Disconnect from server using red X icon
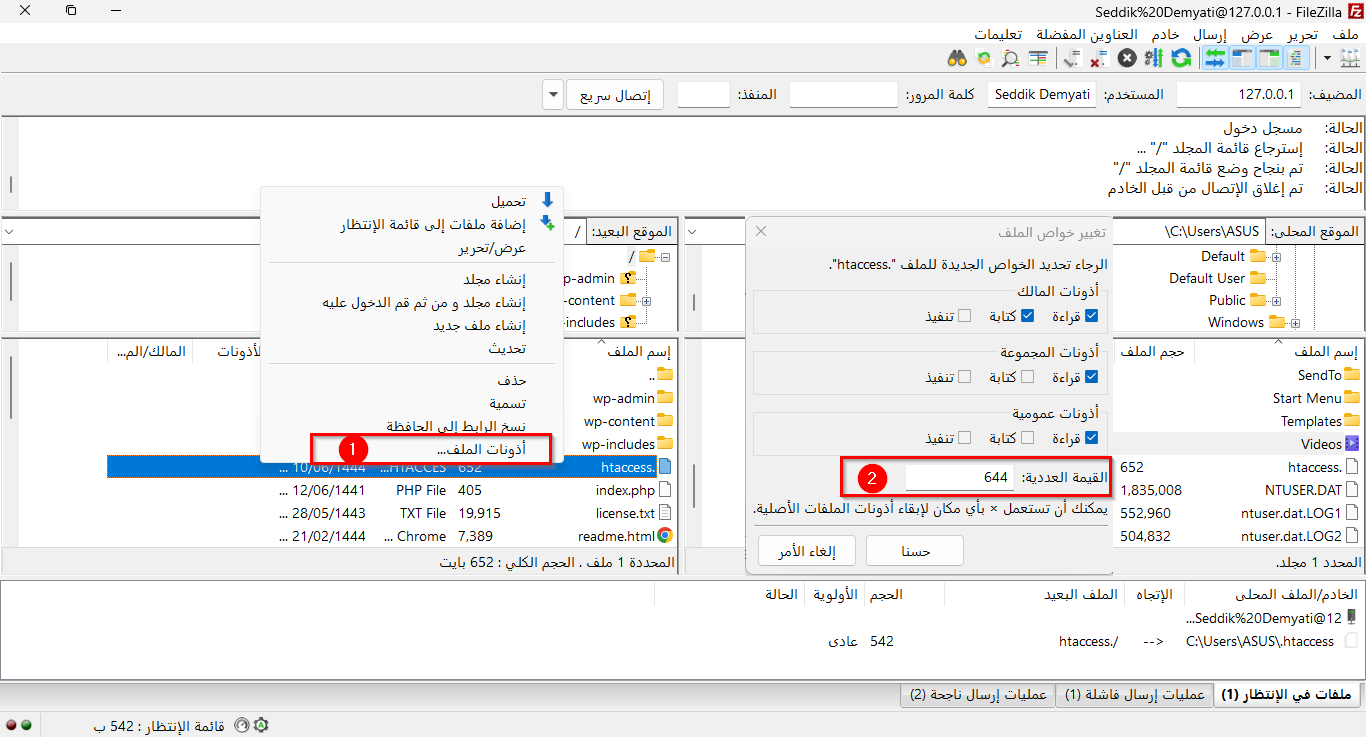Screen dimensions: 1366x737 click(x=1098, y=59)
